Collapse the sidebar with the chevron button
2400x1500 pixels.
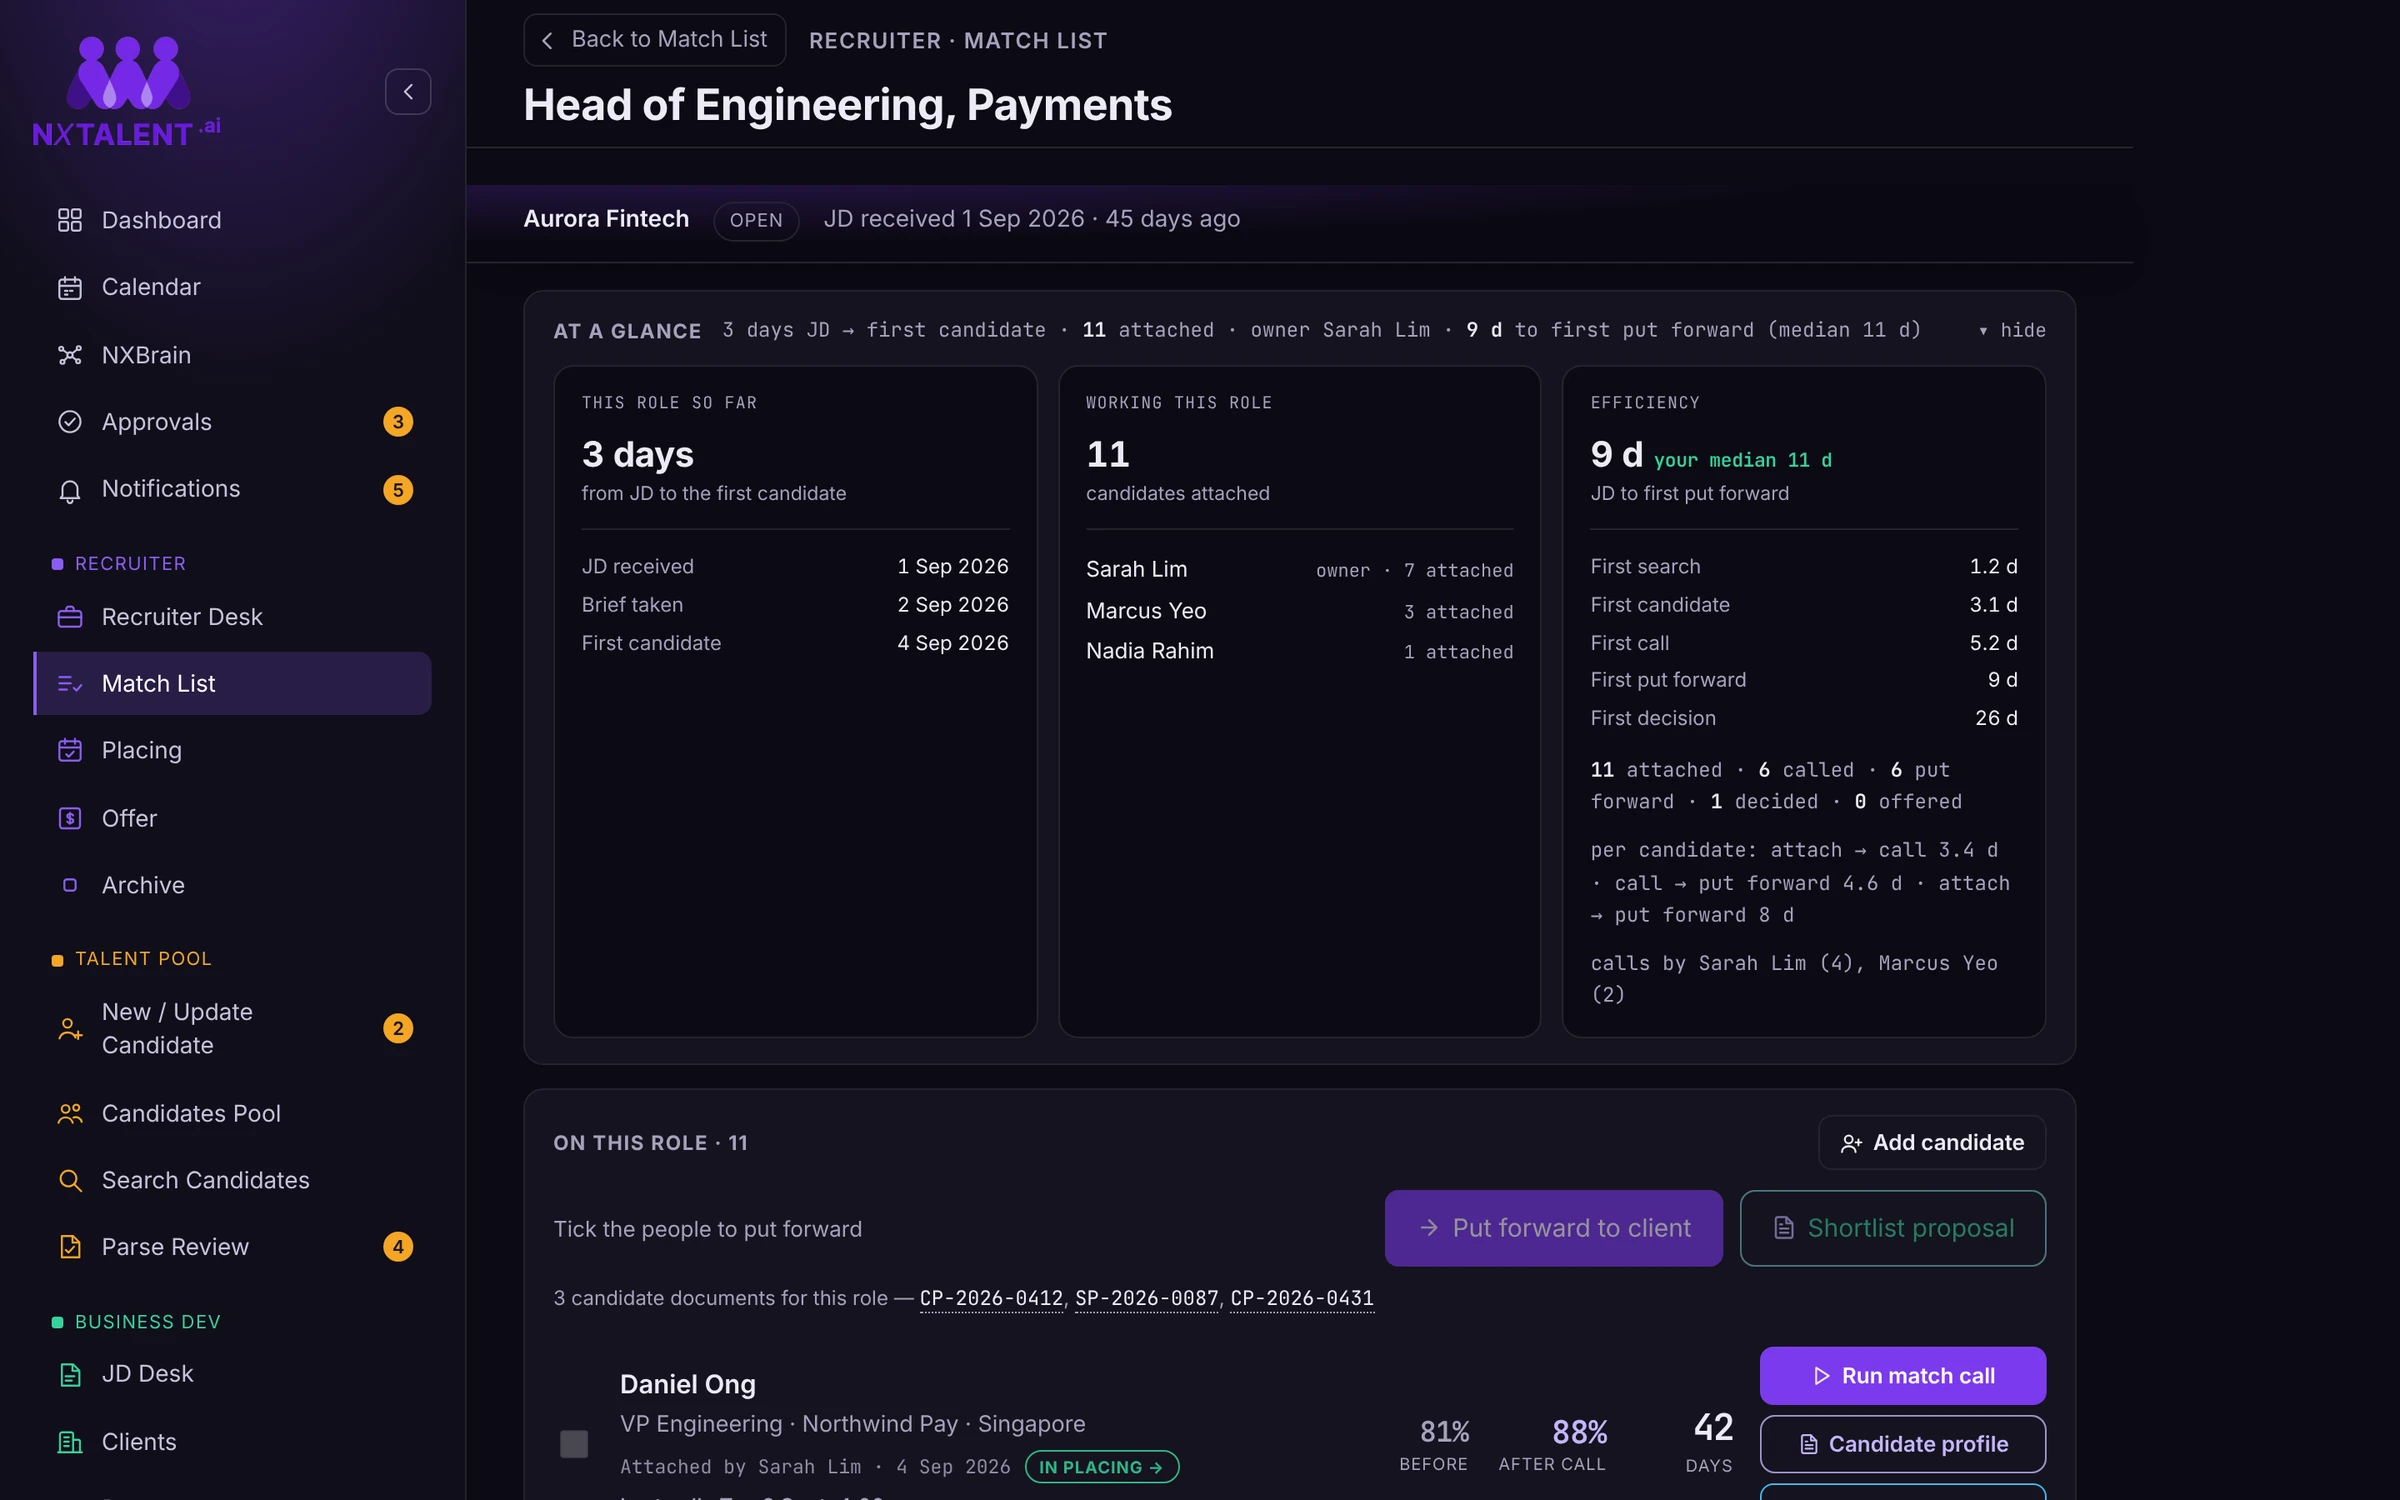408,92
